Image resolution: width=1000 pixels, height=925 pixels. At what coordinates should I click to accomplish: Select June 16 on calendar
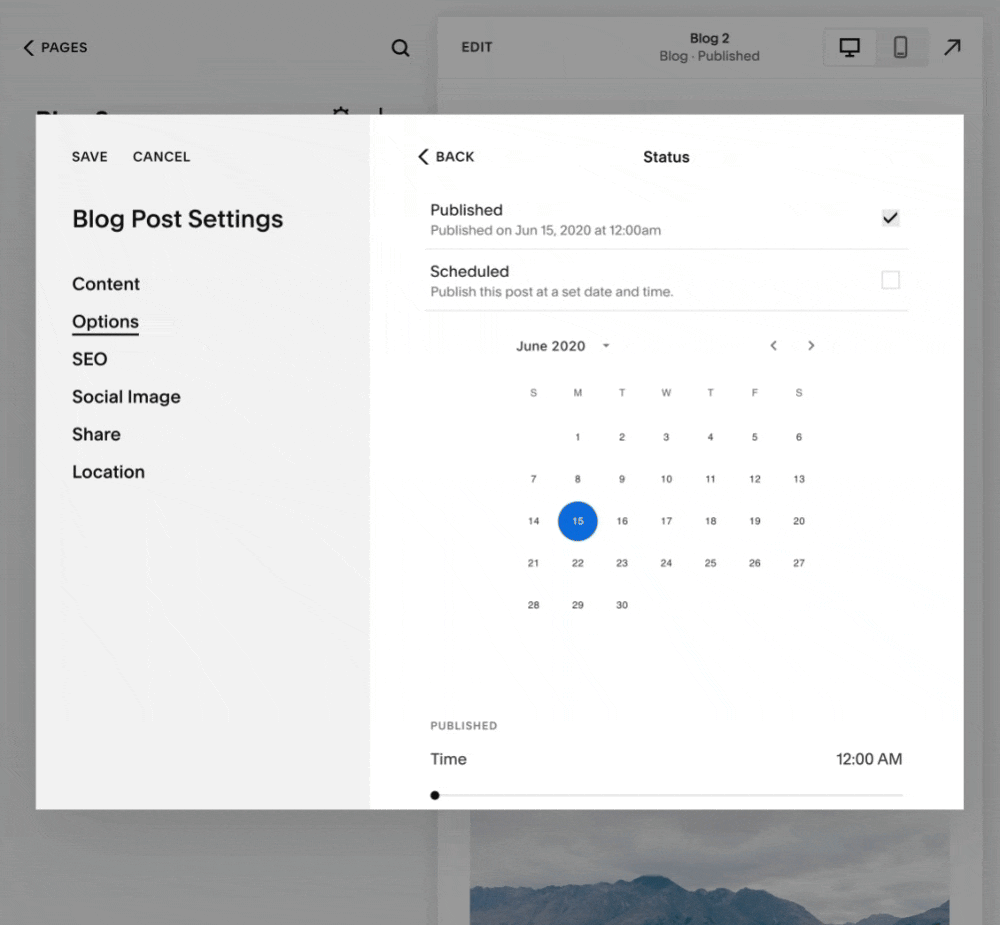(x=622, y=521)
